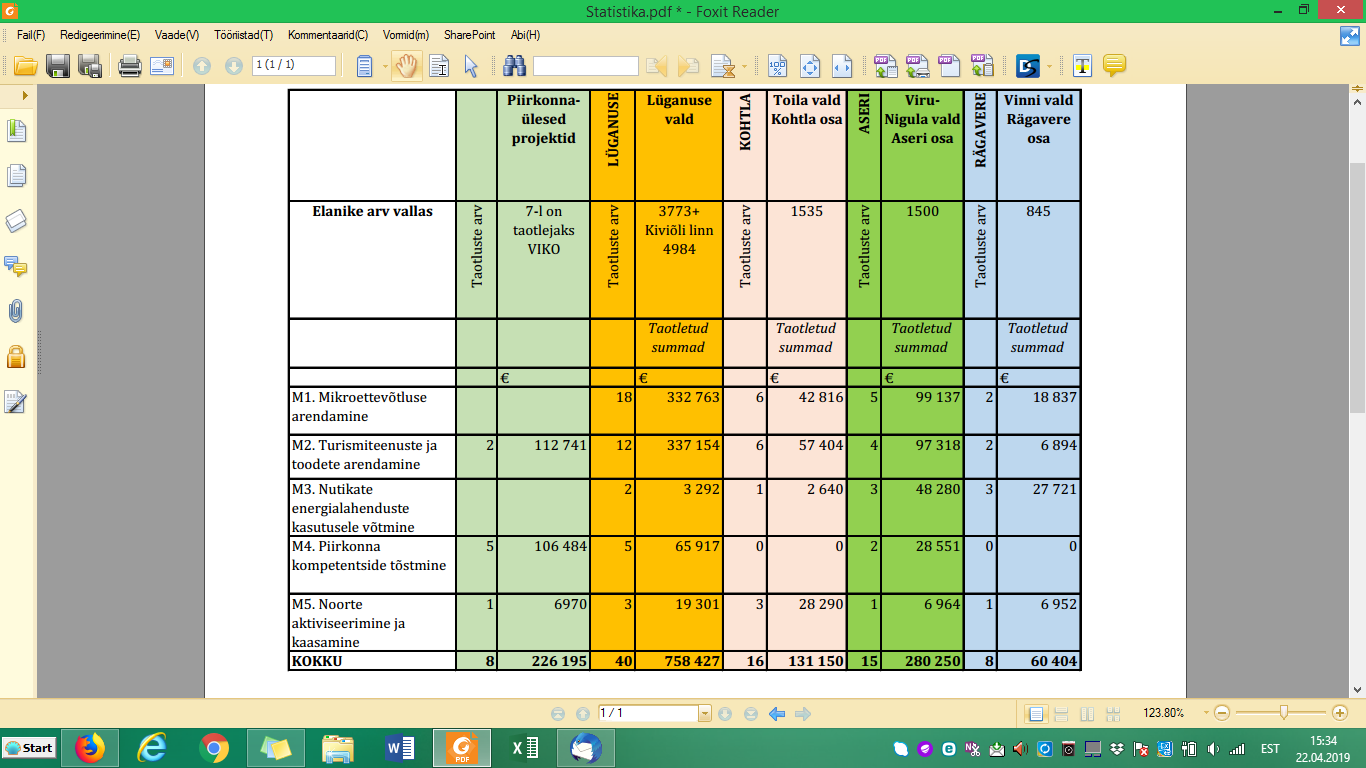The height and width of the screenshot is (768, 1366).
Task: Go to previous page with up arrow
Action: point(202,66)
